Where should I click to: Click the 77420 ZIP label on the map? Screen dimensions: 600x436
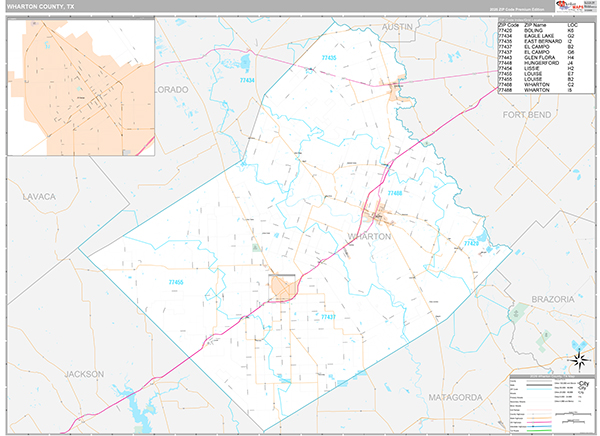[x=471, y=243]
